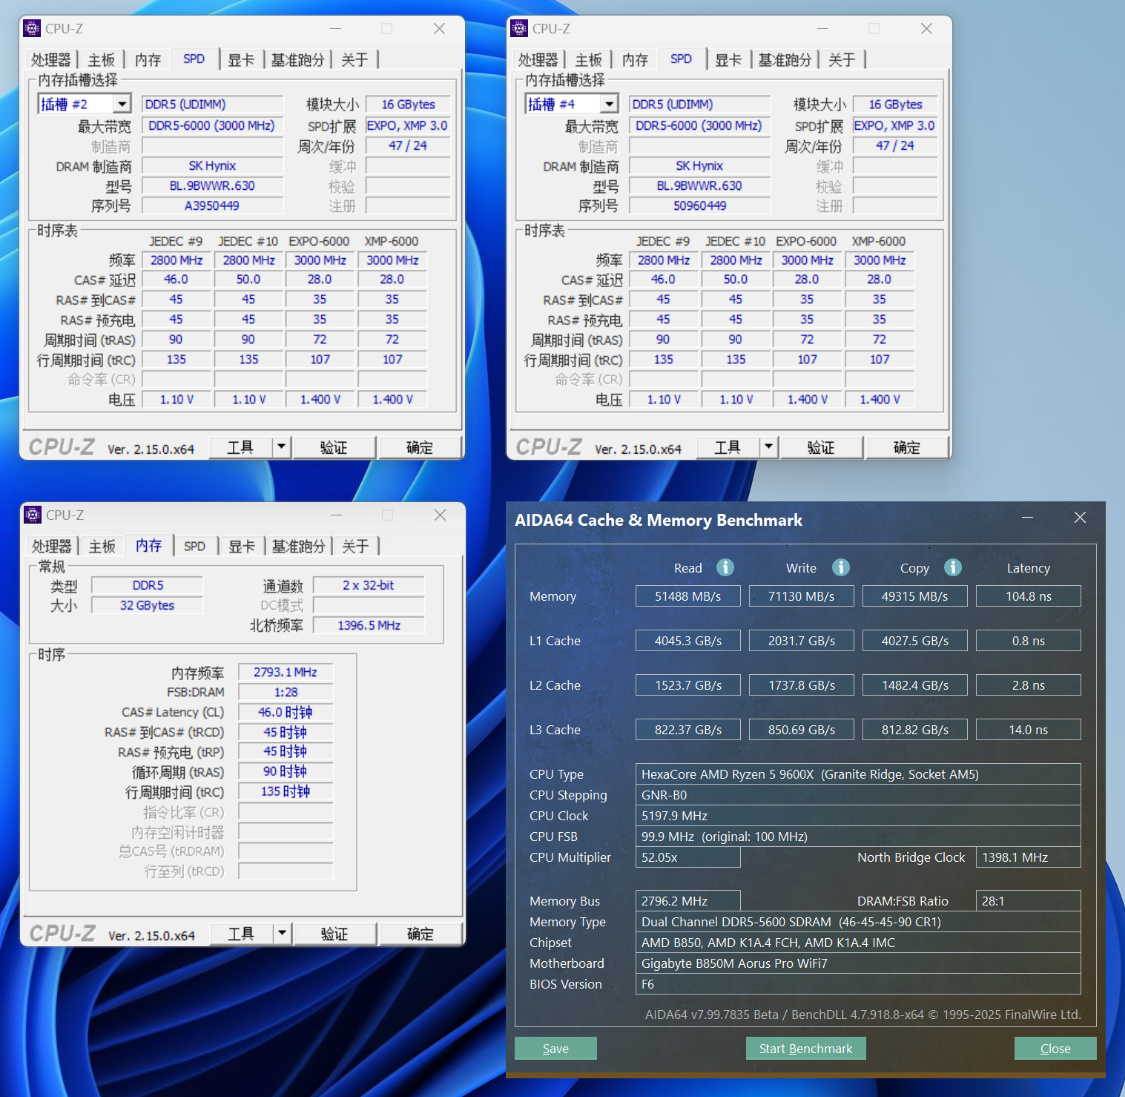1125x1097 pixels.
Task: Click CPU-Z app icon in slot #2 window
Action: (32, 28)
